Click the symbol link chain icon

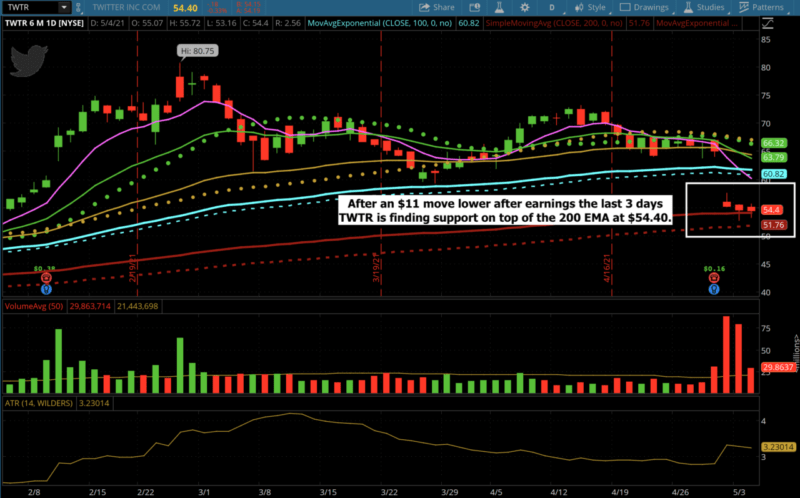[x=78, y=8]
